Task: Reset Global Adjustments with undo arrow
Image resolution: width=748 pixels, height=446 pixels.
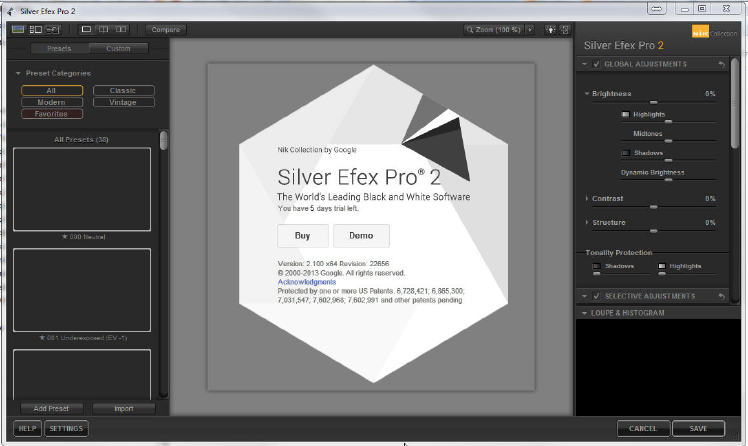Action: point(721,64)
